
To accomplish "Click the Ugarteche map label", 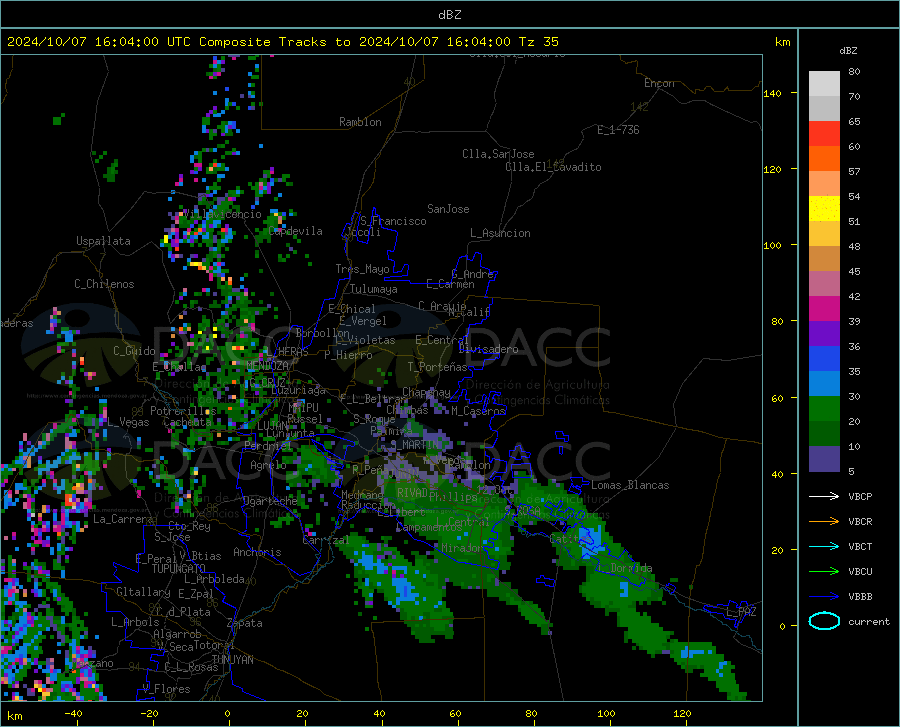I will point(270,501).
